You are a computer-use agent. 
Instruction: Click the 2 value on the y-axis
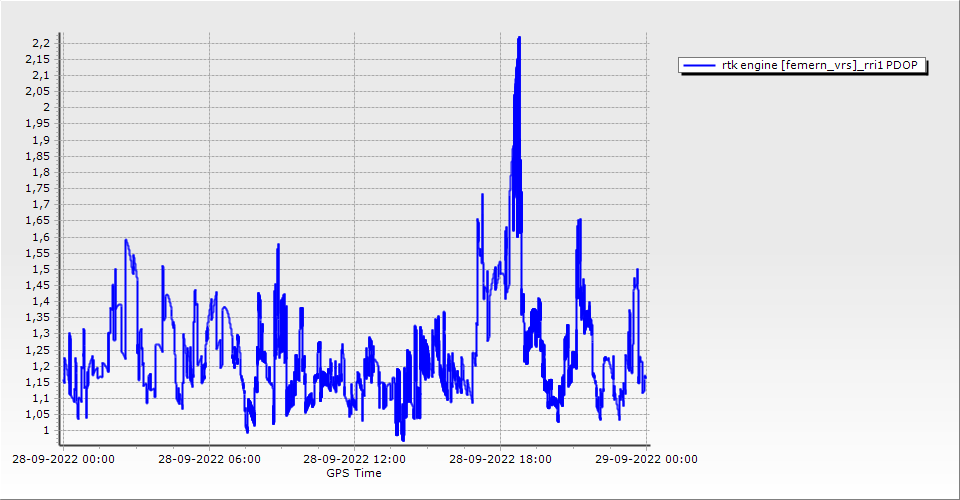46,108
